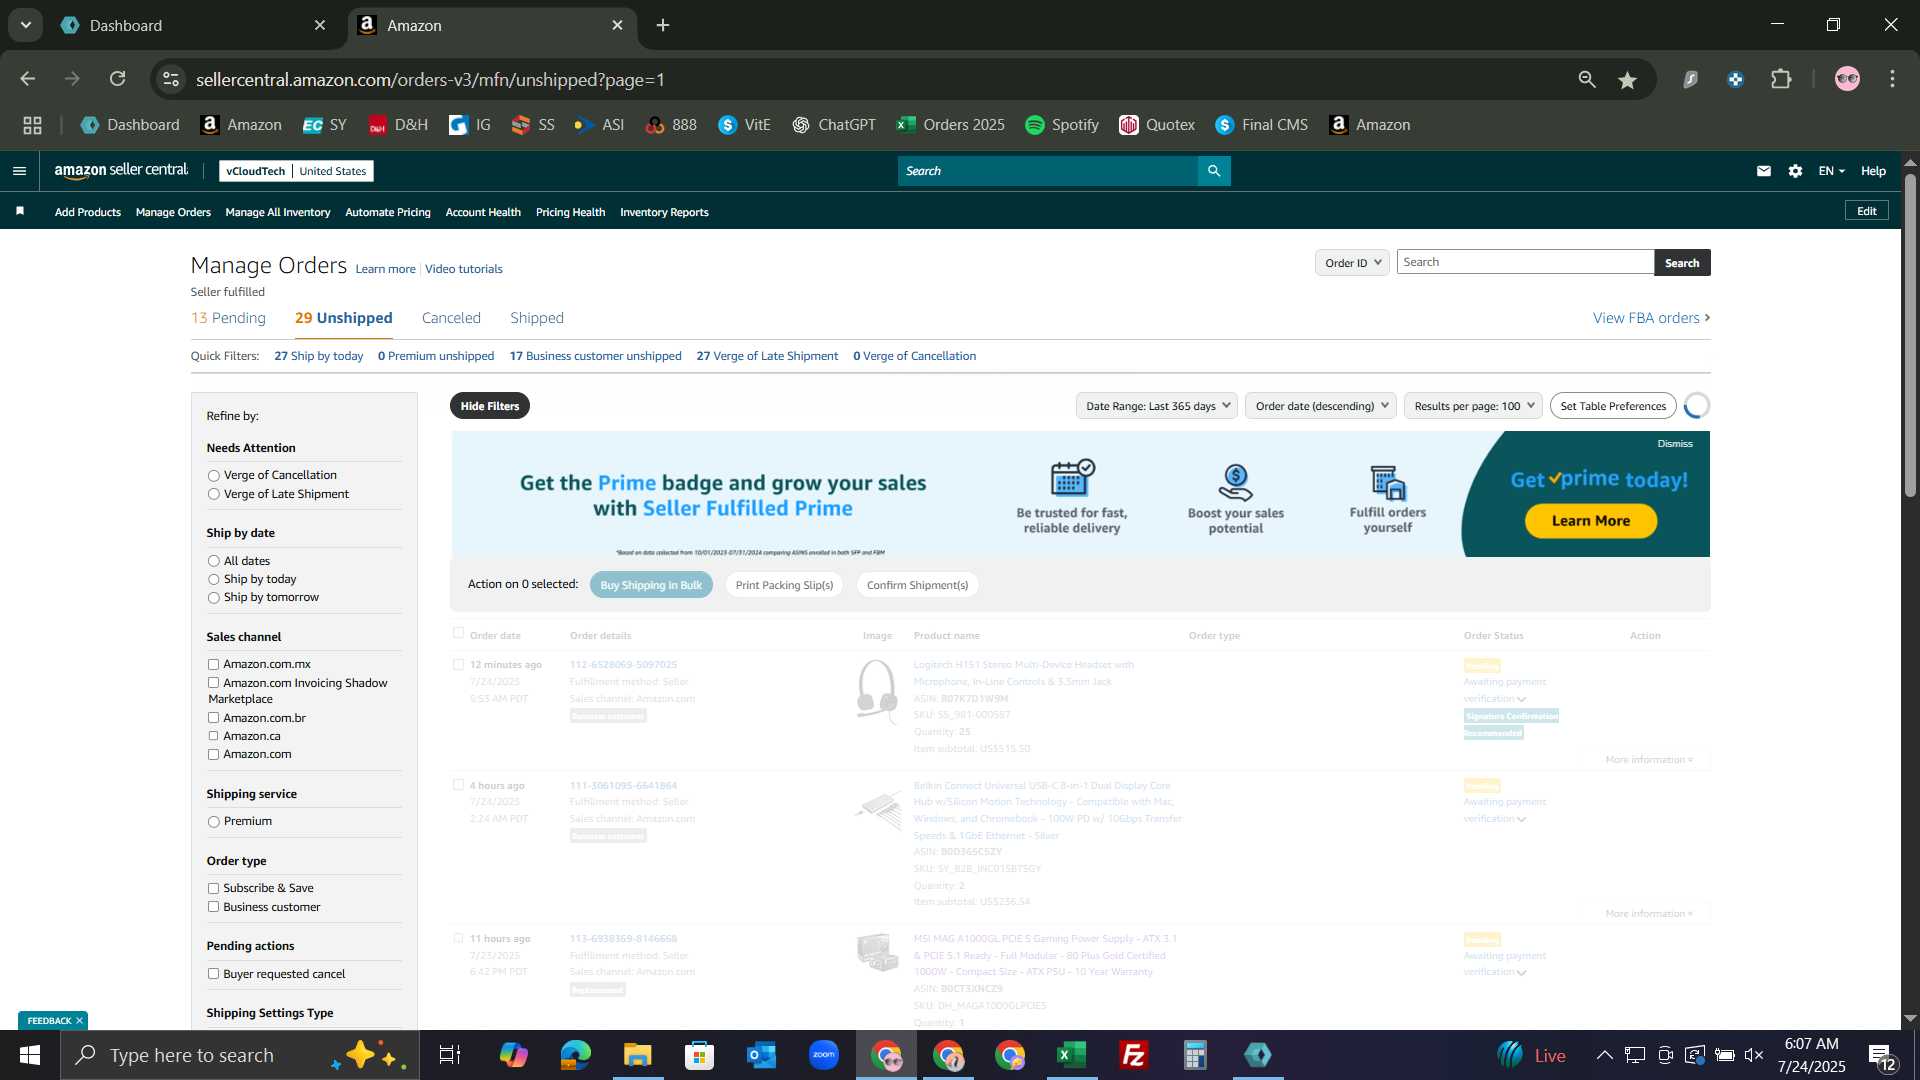Go back with the browser back arrow

click(28, 79)
